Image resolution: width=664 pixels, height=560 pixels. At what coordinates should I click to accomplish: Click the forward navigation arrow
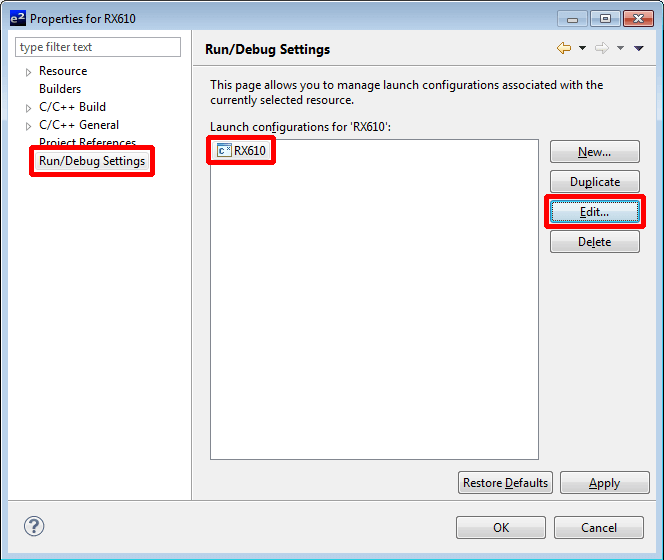602,48
